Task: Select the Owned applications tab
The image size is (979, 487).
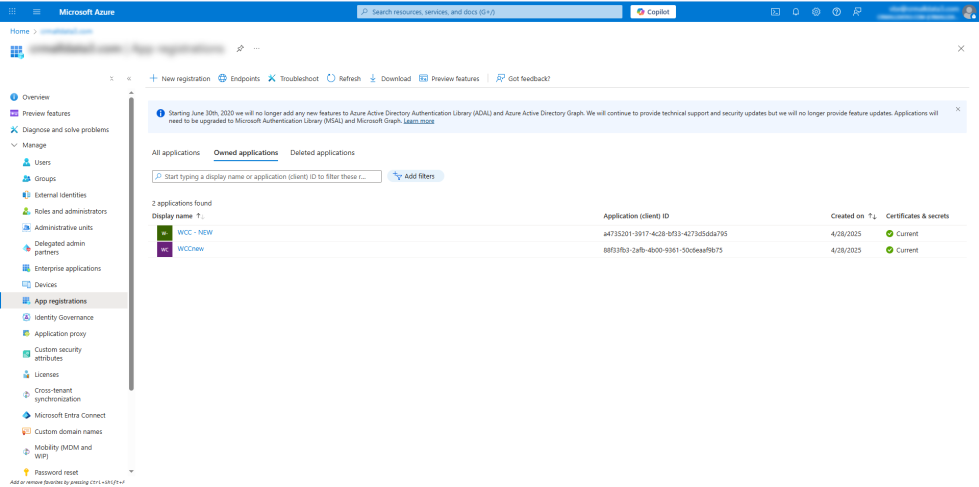Action: 246,152
